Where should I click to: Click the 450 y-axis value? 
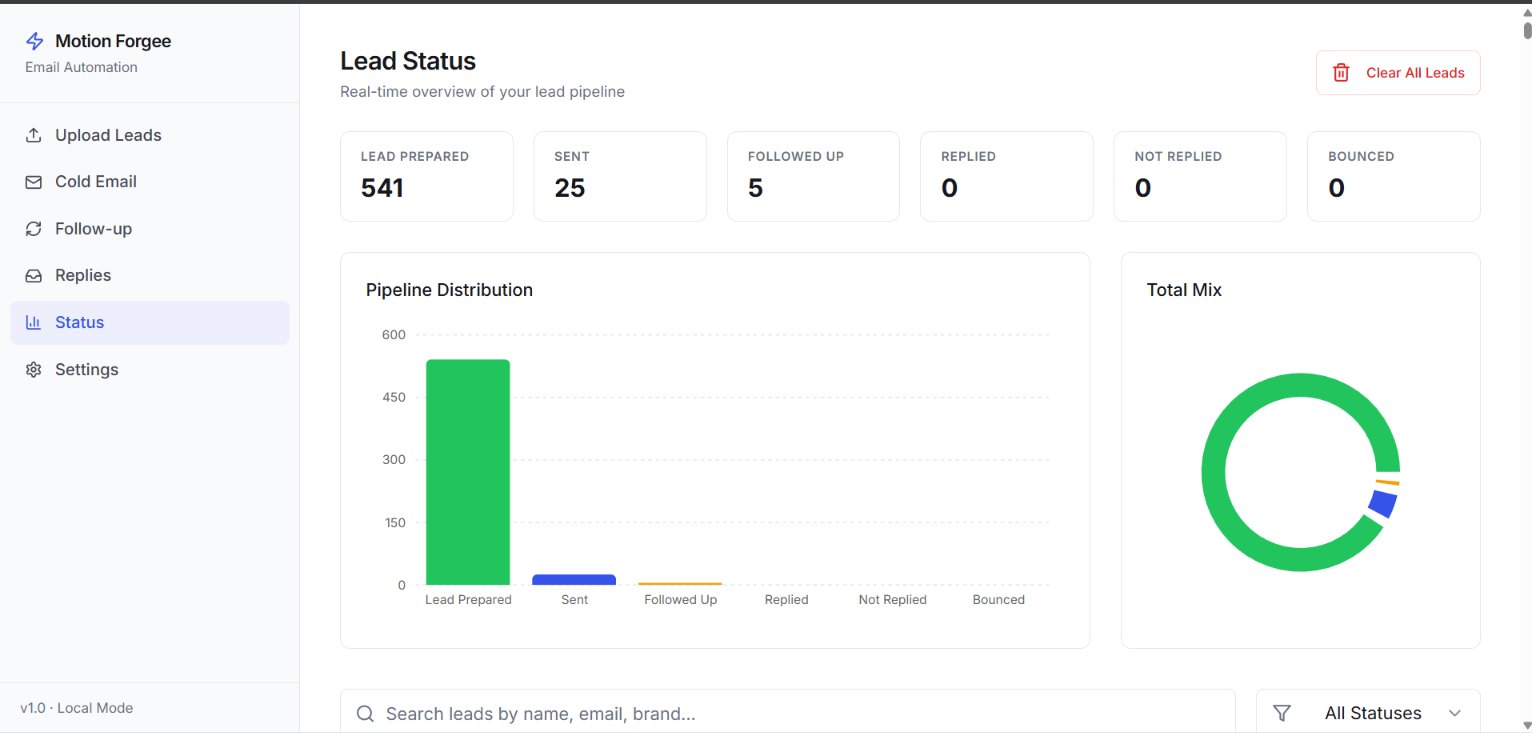point(394,398)
